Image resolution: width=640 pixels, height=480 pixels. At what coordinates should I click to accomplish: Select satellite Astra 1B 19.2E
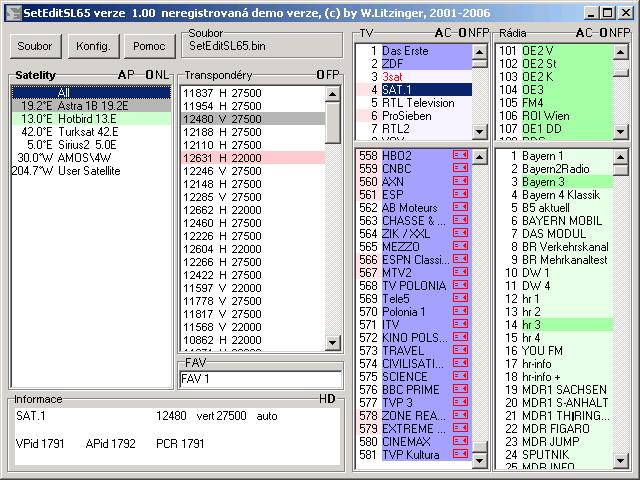pos(91,106)
